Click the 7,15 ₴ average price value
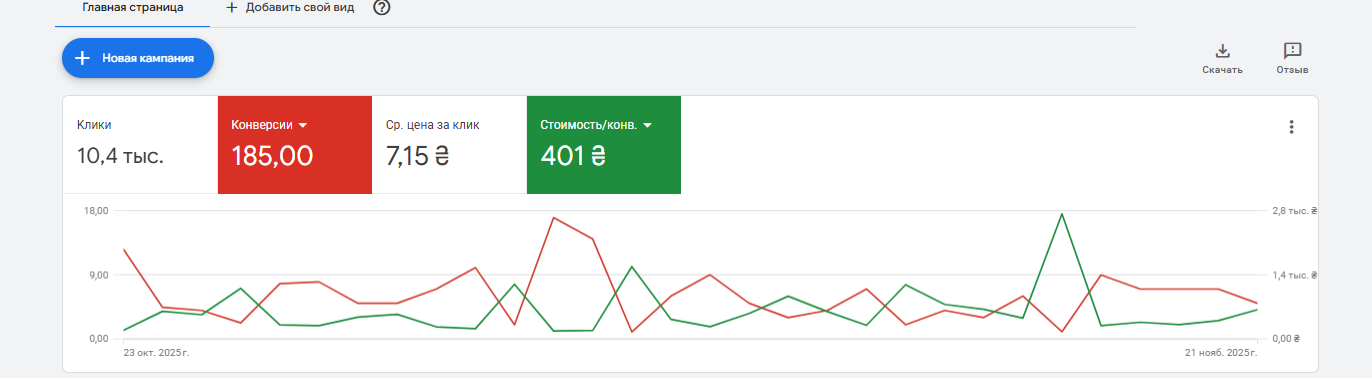This screenshot has height=378, width=1372. tap(417, 156)
